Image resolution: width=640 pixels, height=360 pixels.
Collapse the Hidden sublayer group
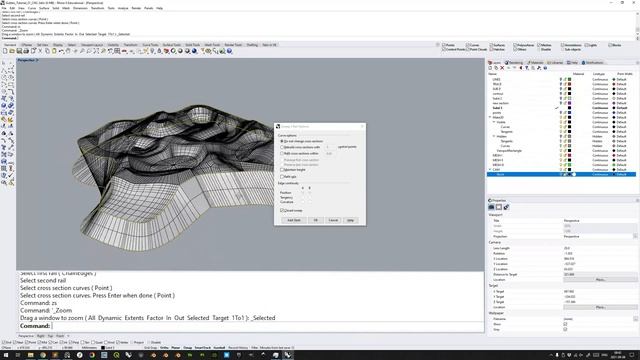(x=494, y=136)
